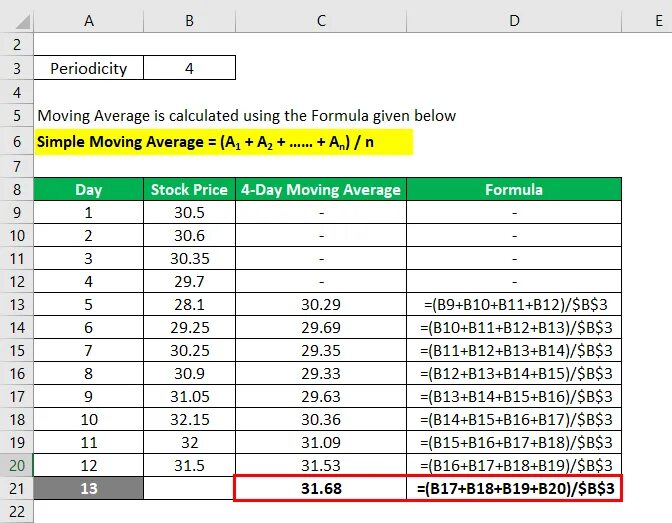Click the Stock Price header cell

coord(189,189)
